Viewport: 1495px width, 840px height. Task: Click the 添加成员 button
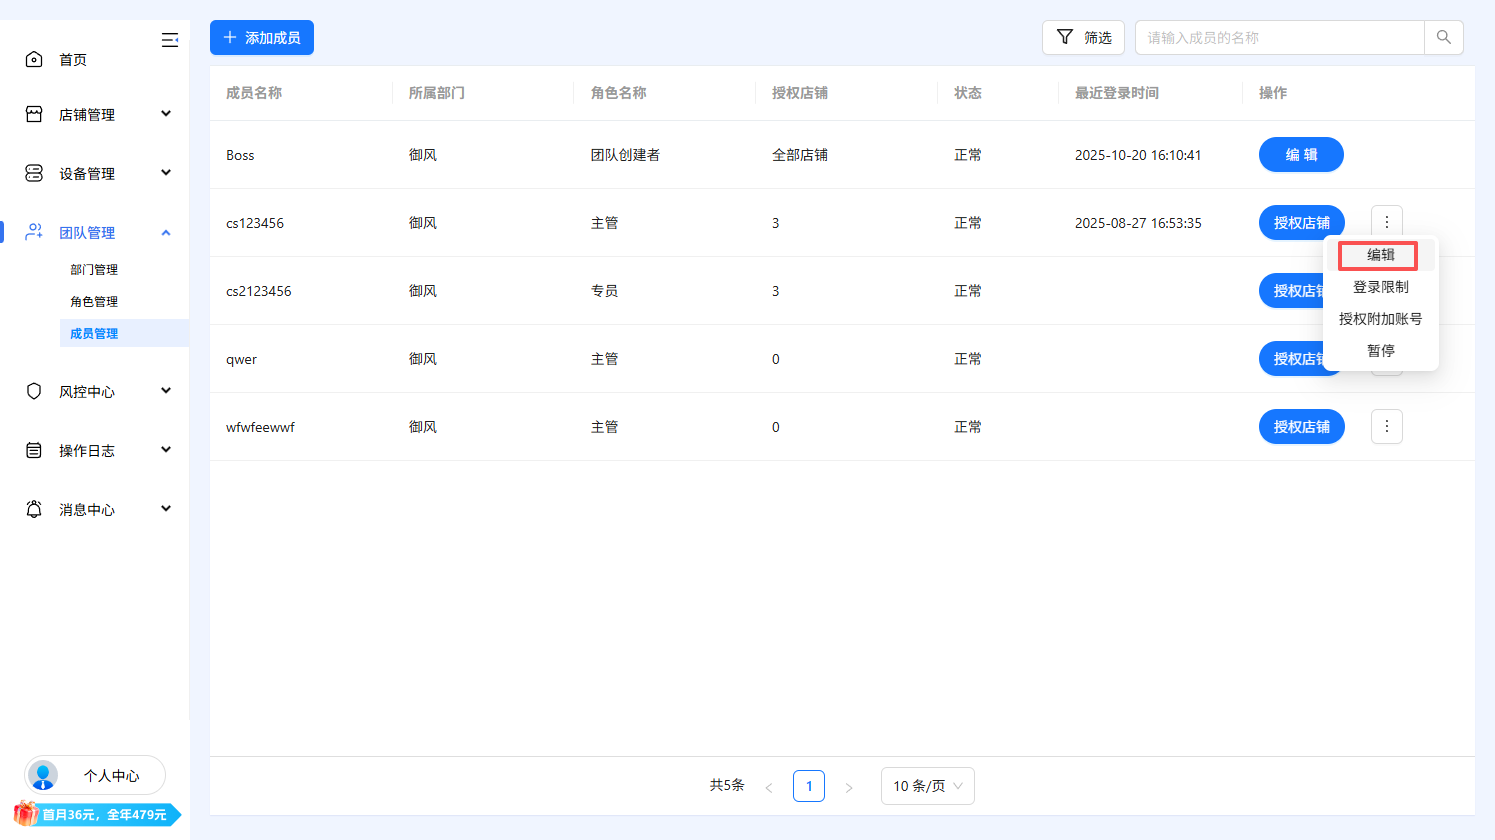tap(261, 37)
